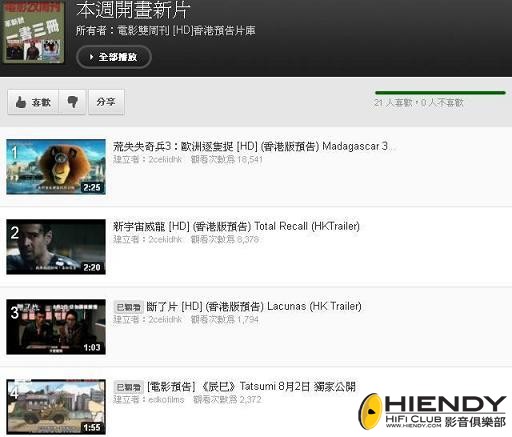Click the 本週開畫新片 playlist title
Screen dimensions: 512x437
click(133, 10)
